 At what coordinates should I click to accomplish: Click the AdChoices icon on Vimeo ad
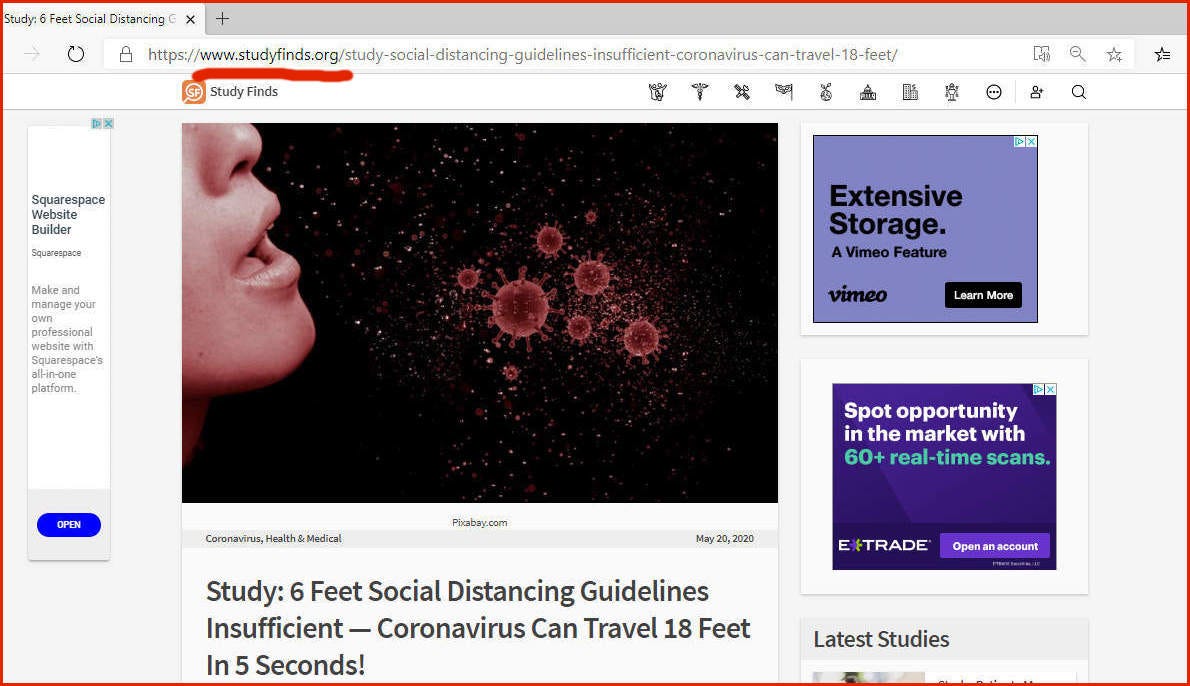1020,142
